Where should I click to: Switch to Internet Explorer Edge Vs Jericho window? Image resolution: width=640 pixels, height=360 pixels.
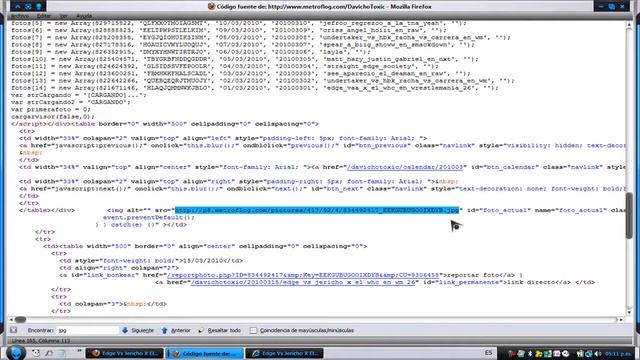(x=284, y=353)
